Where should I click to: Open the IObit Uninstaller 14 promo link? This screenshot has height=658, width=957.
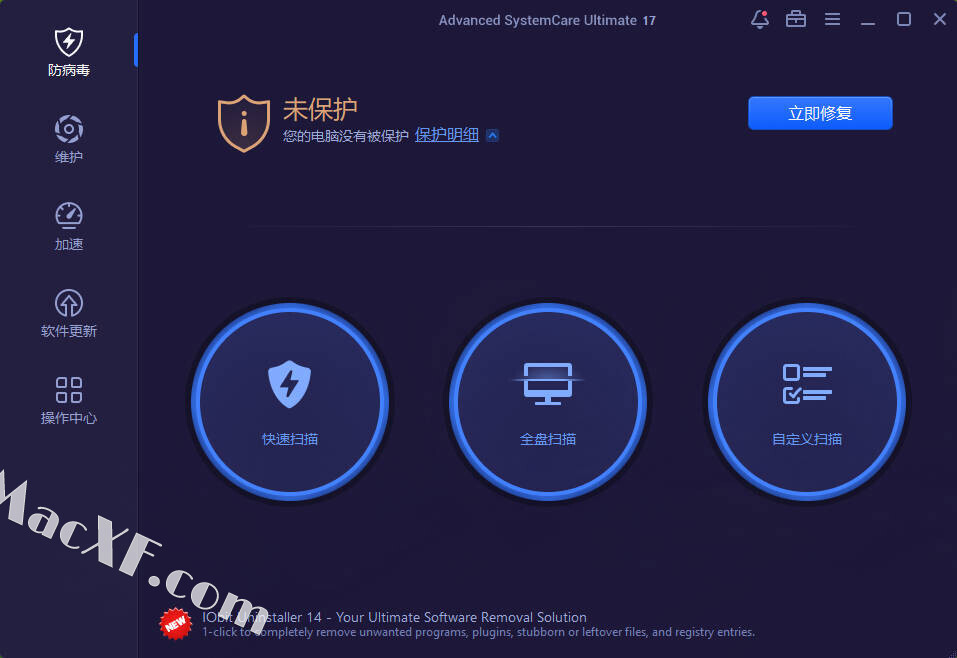tap(394, 617)
